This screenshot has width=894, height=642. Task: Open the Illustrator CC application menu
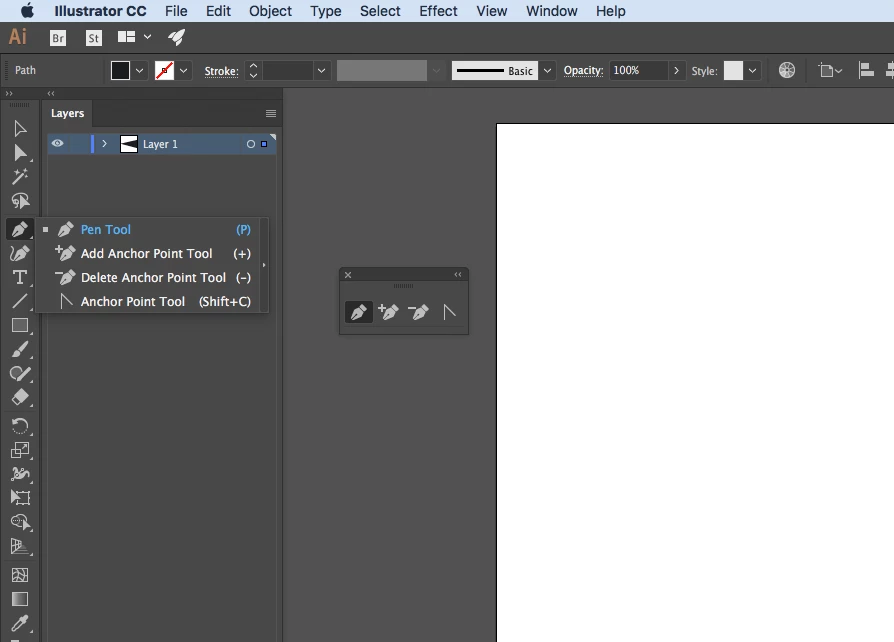(x=100, y=11)
